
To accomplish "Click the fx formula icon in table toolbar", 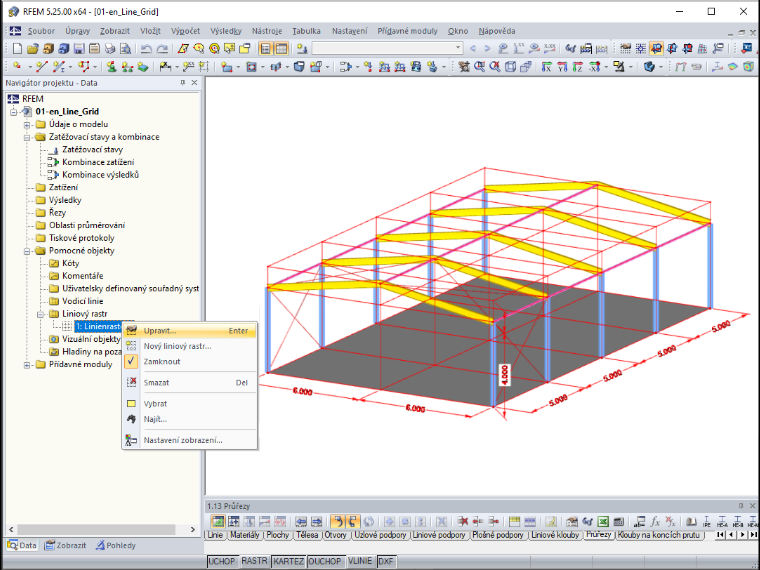I will click(x=655, y=522).
